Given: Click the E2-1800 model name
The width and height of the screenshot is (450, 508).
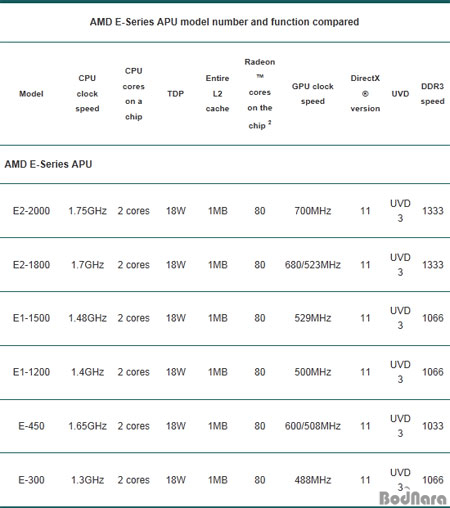Looking at the screenshot, I should [31, 265].
